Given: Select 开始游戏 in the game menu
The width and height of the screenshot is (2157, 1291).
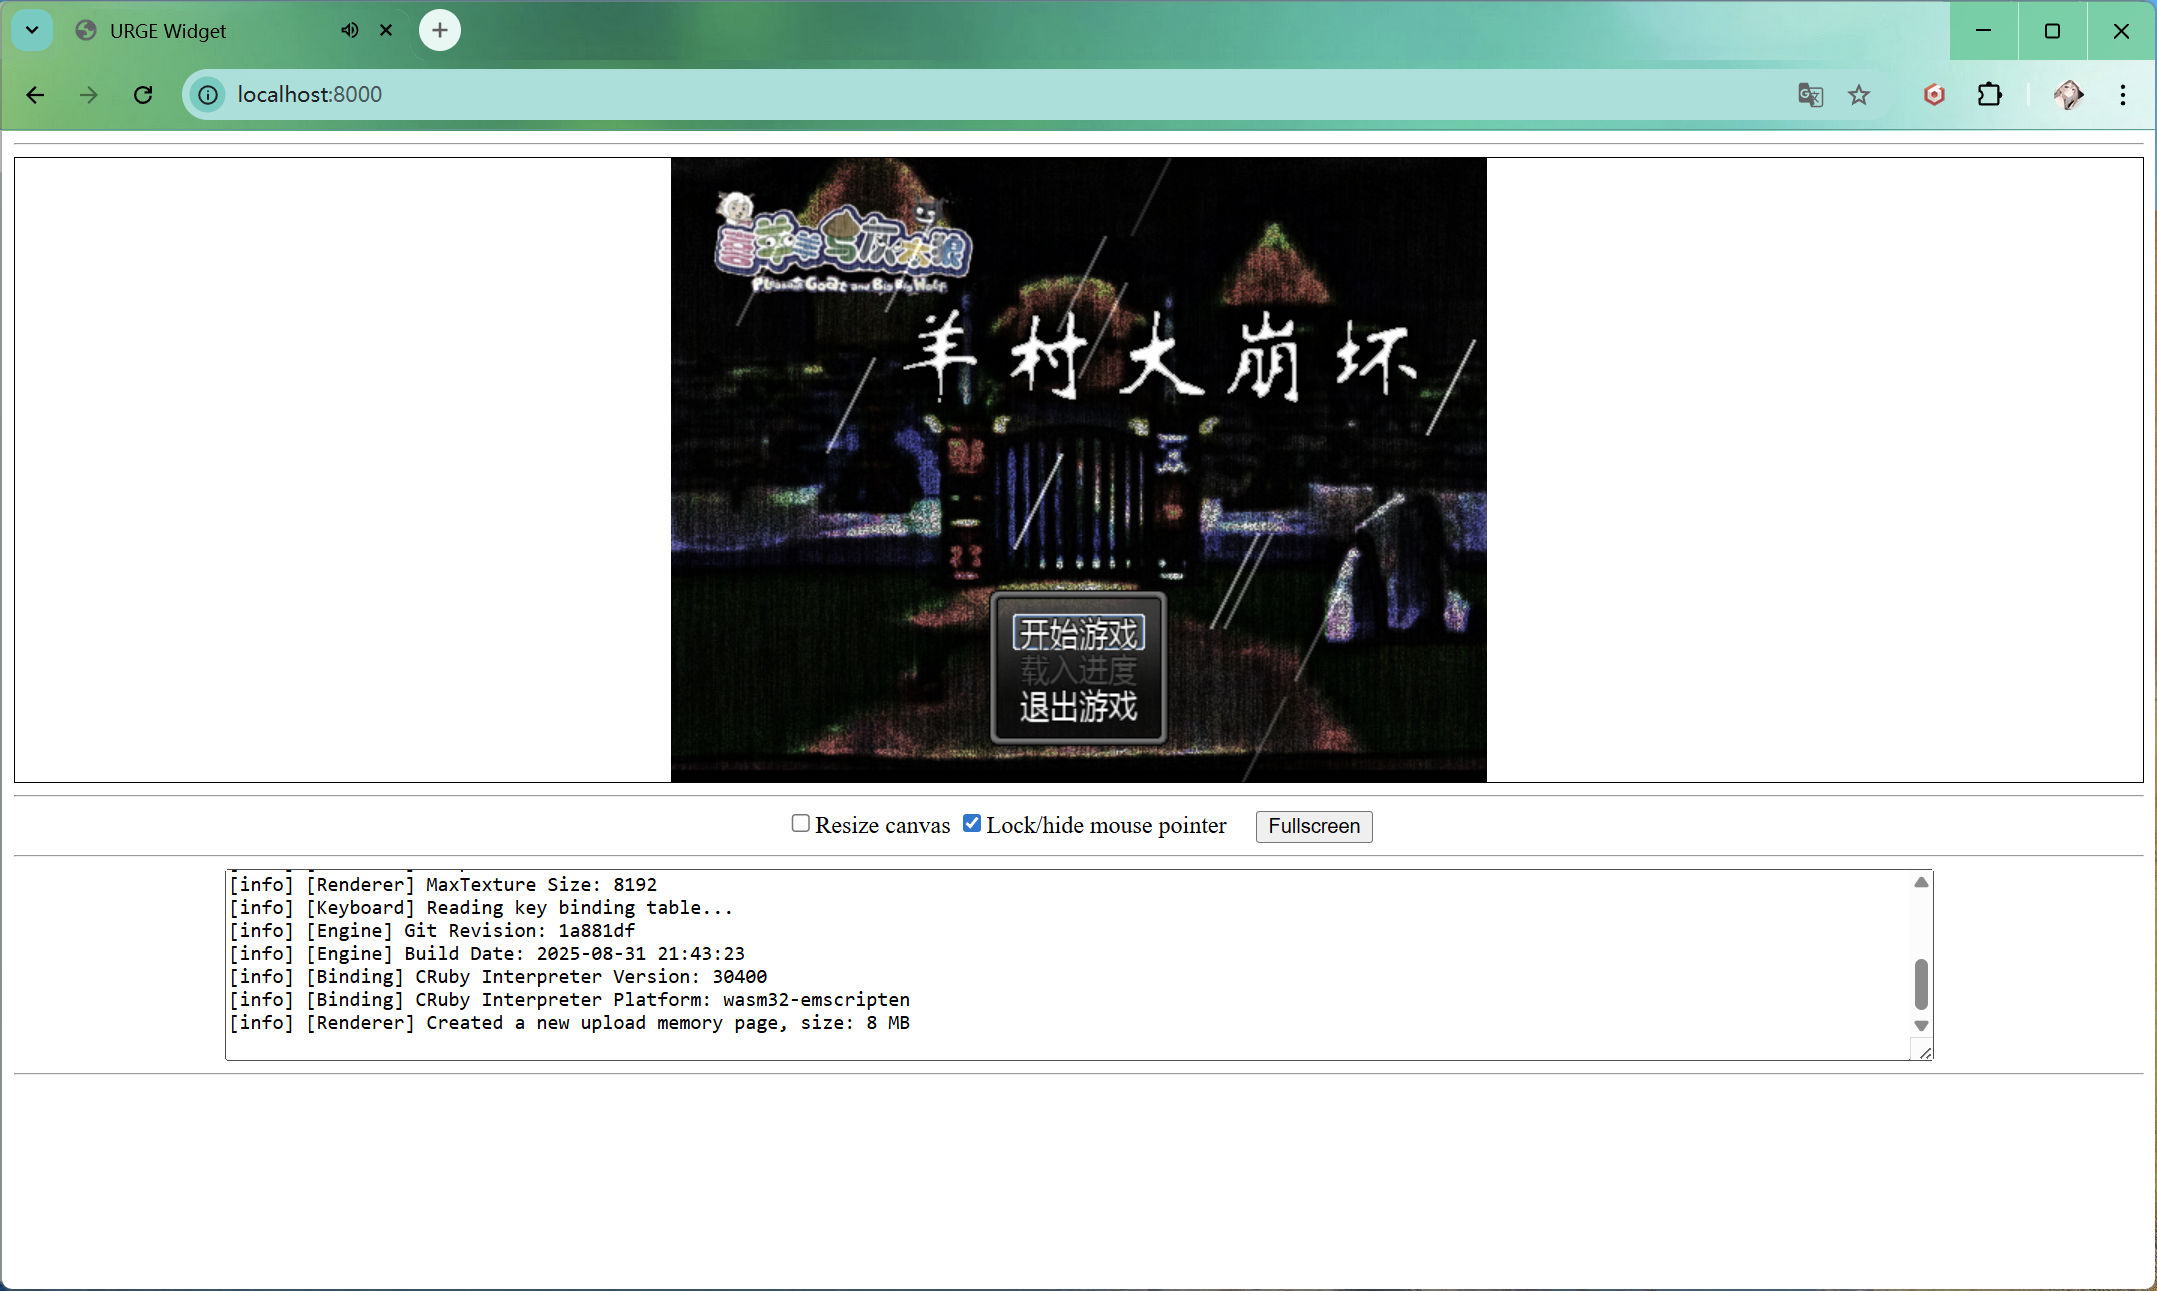Looking at the screenshot, I should [x=1078, y=634].
